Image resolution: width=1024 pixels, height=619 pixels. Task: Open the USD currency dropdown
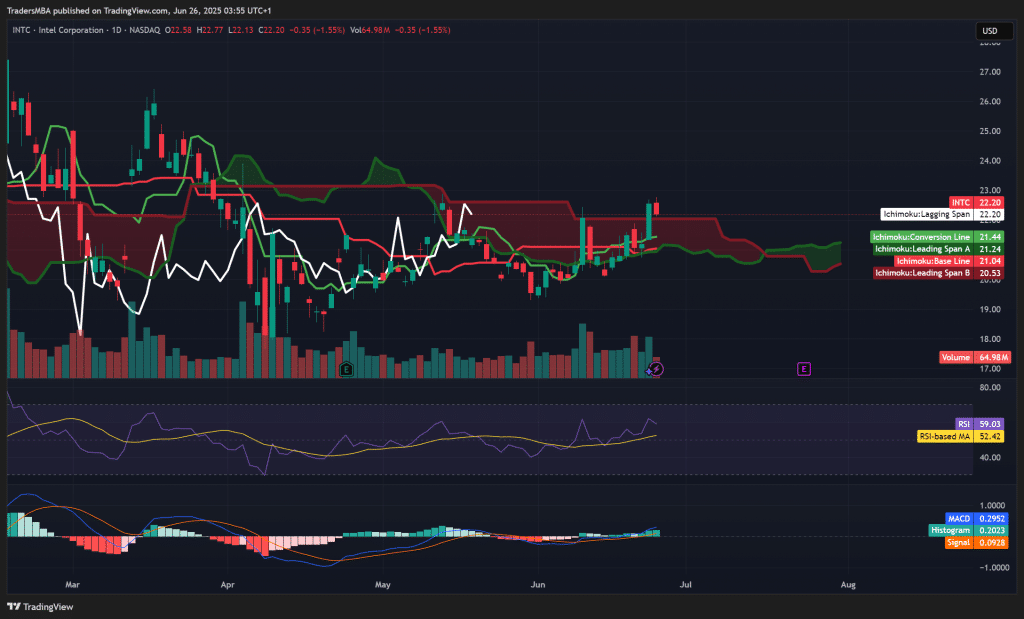(989, 31)
